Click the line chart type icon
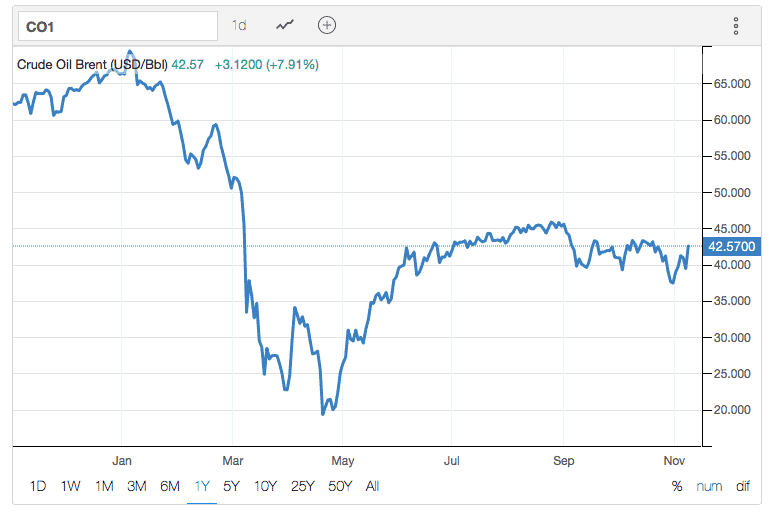769x513 pixels. [286, 25]
